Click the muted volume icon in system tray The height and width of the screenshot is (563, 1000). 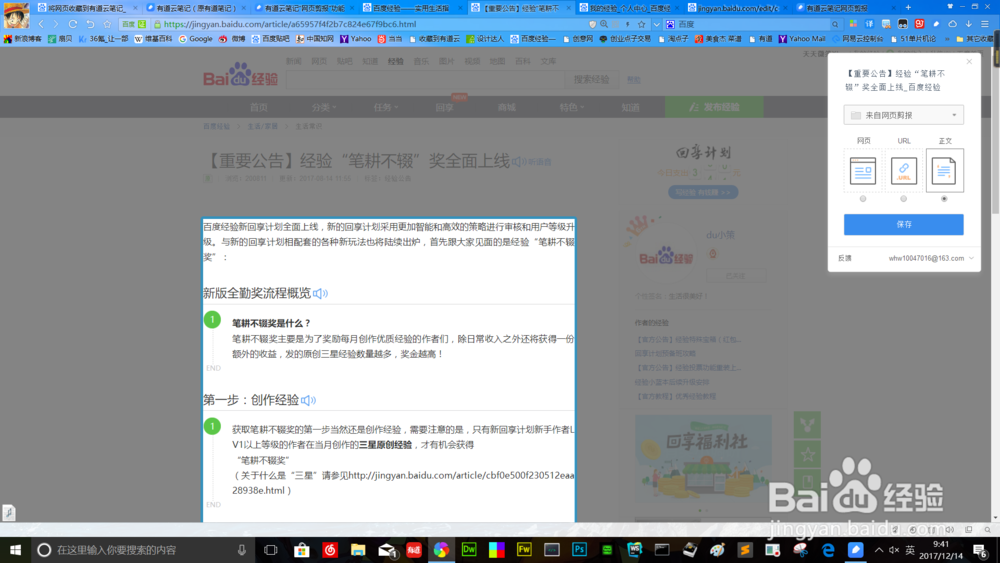coord(894,550)
